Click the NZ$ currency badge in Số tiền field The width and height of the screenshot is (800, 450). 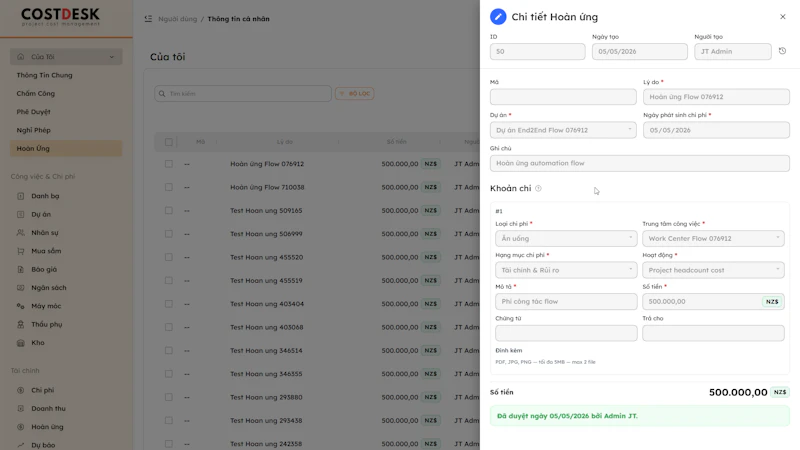click(772, 302)
